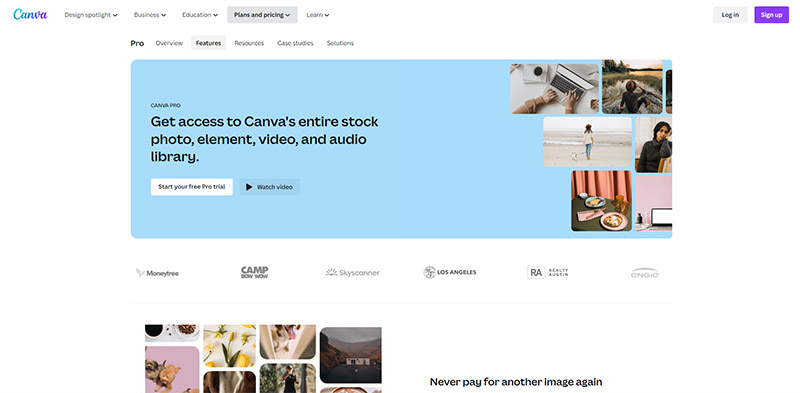800x393 pixels.
Task: Open the woman in gray sweater photo
Action: pos(653,145)
